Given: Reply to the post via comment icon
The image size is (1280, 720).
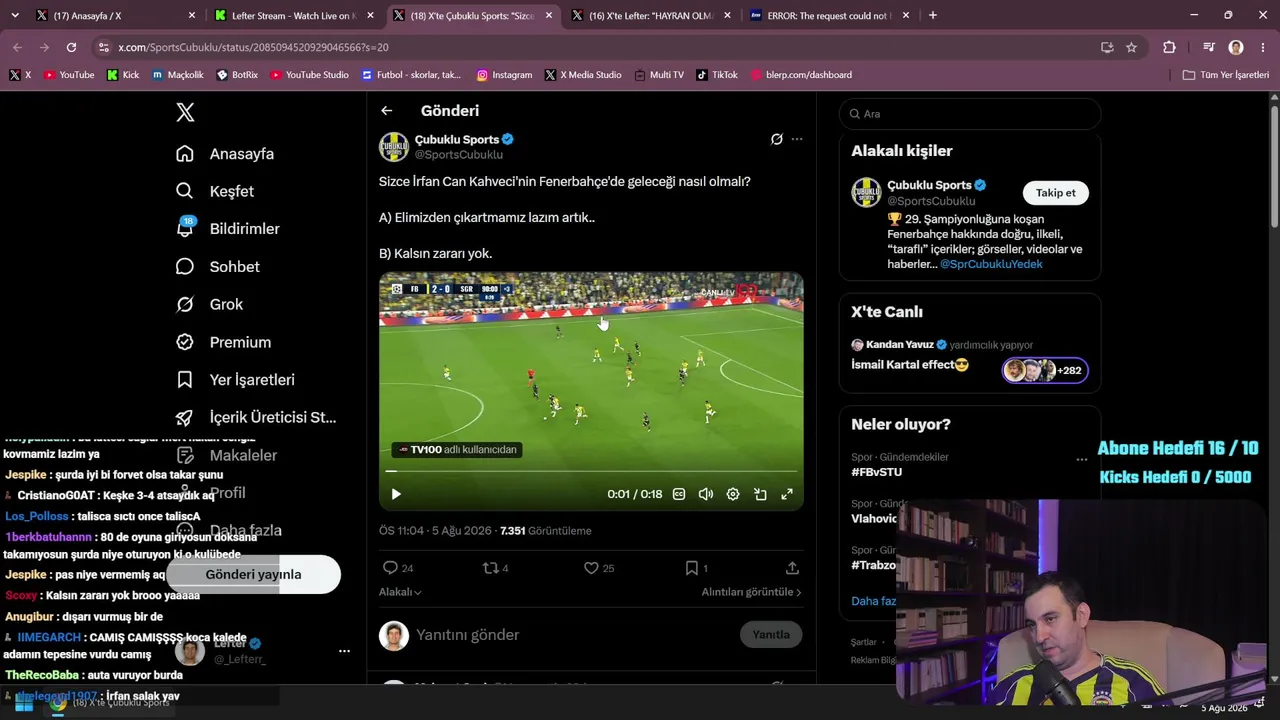Looking at the screenshot, I should (x=398, y=568).
